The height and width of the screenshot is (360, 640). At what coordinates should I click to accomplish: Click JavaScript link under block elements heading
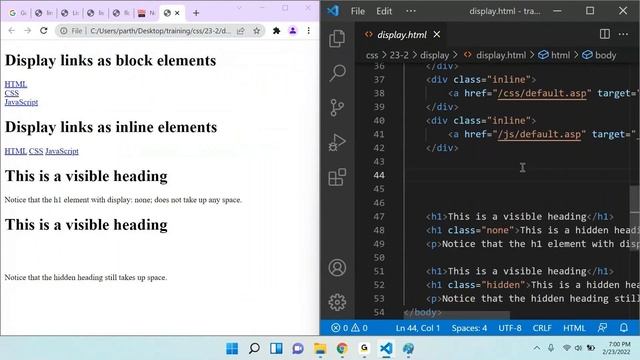point(21,102)
